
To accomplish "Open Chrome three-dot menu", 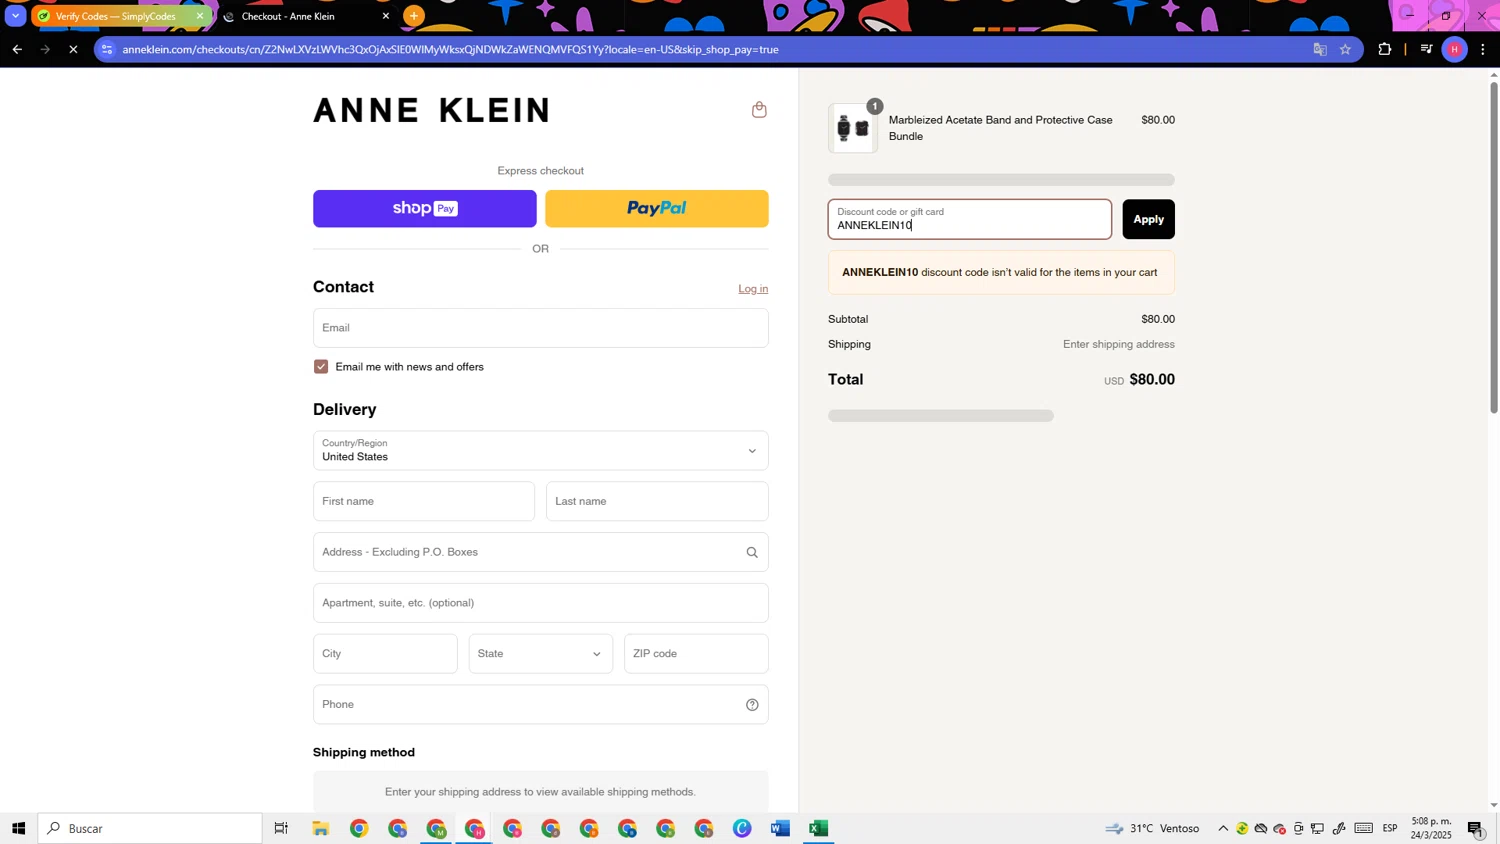I will pyautogui.click(x=1483, y=49).
